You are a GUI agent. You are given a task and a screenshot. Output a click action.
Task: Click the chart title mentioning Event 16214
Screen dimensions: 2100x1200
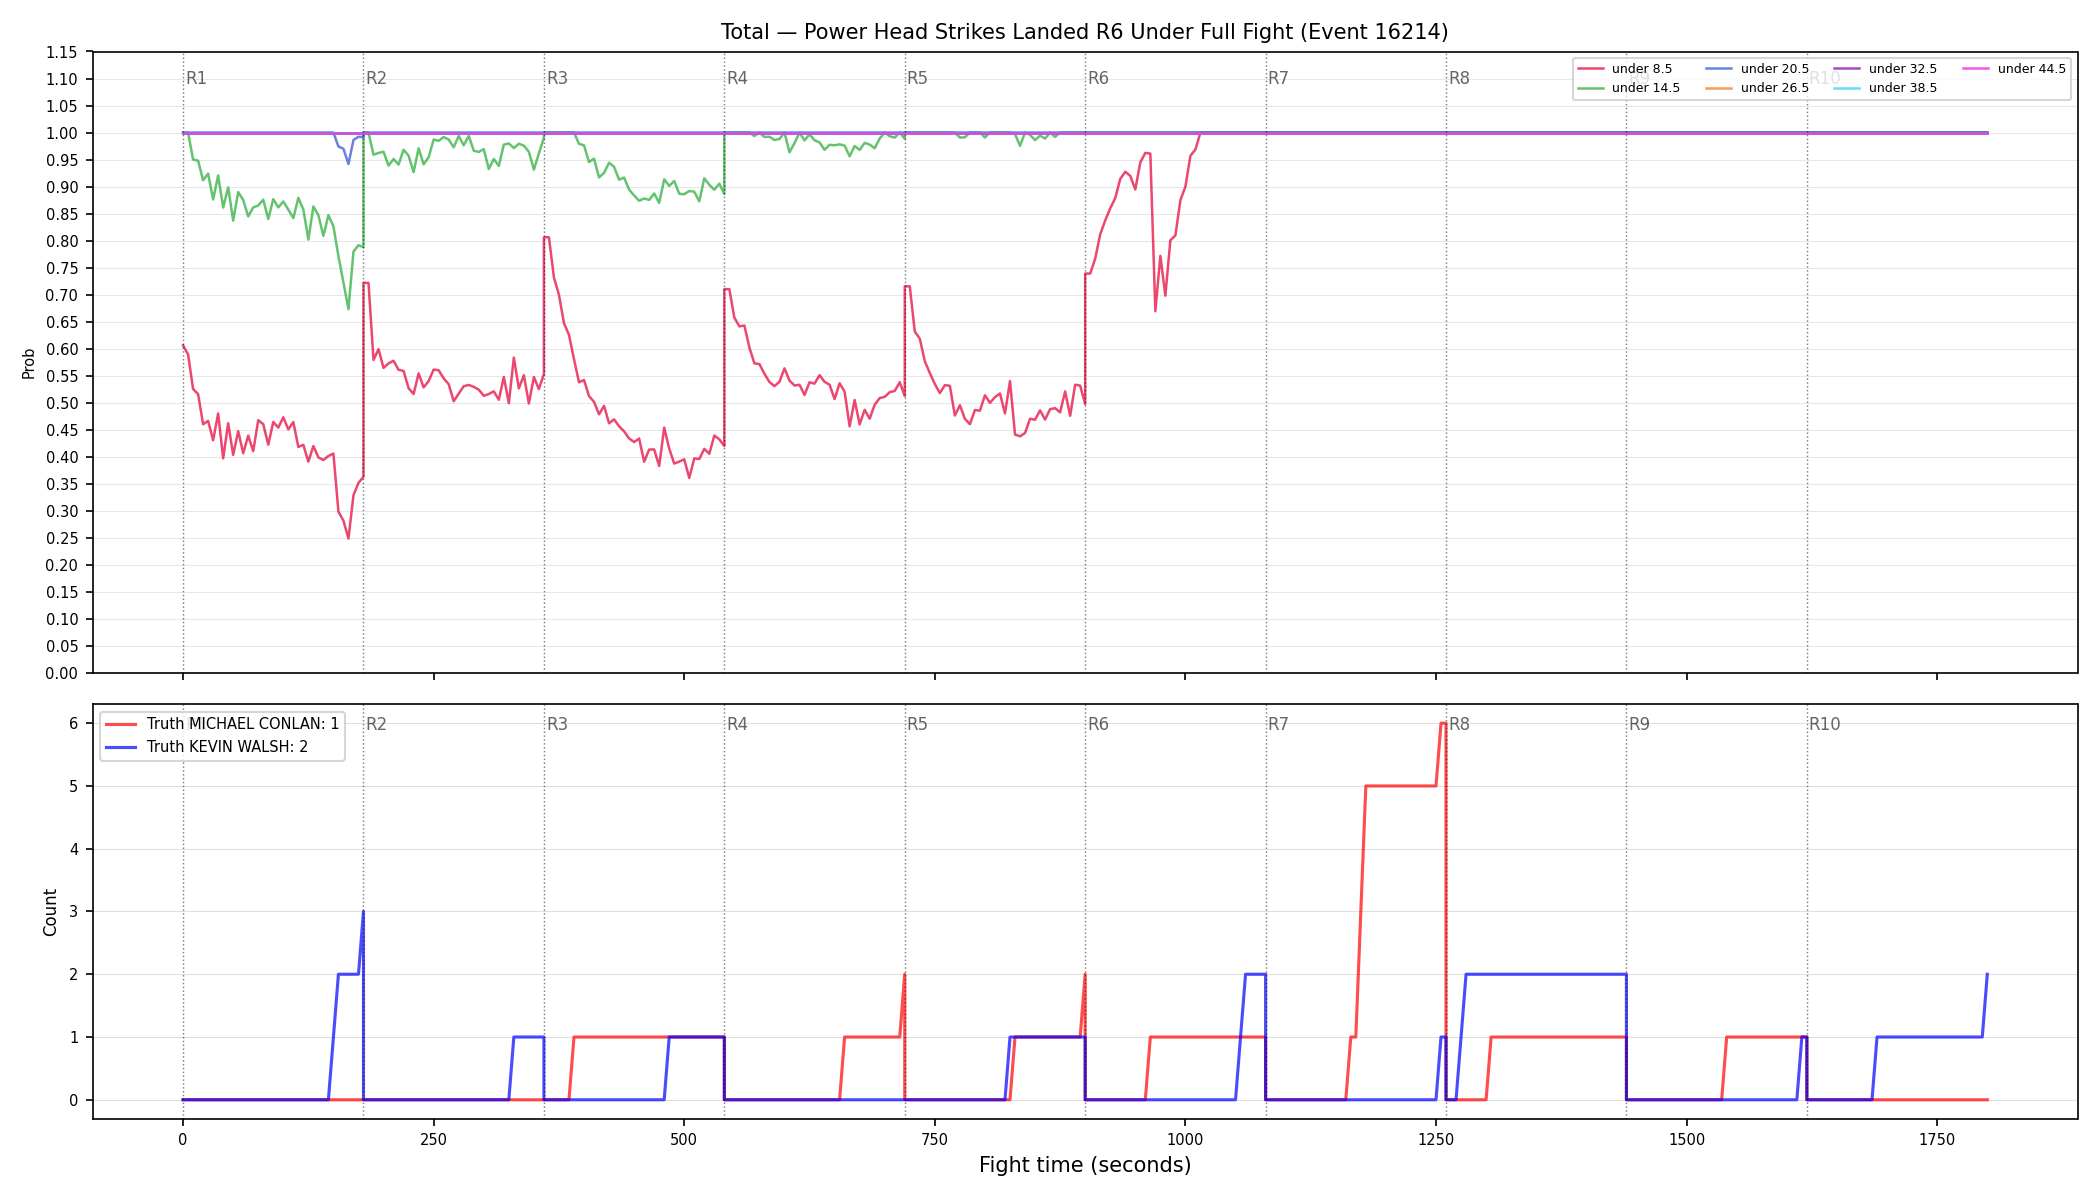pos(1084,32)
